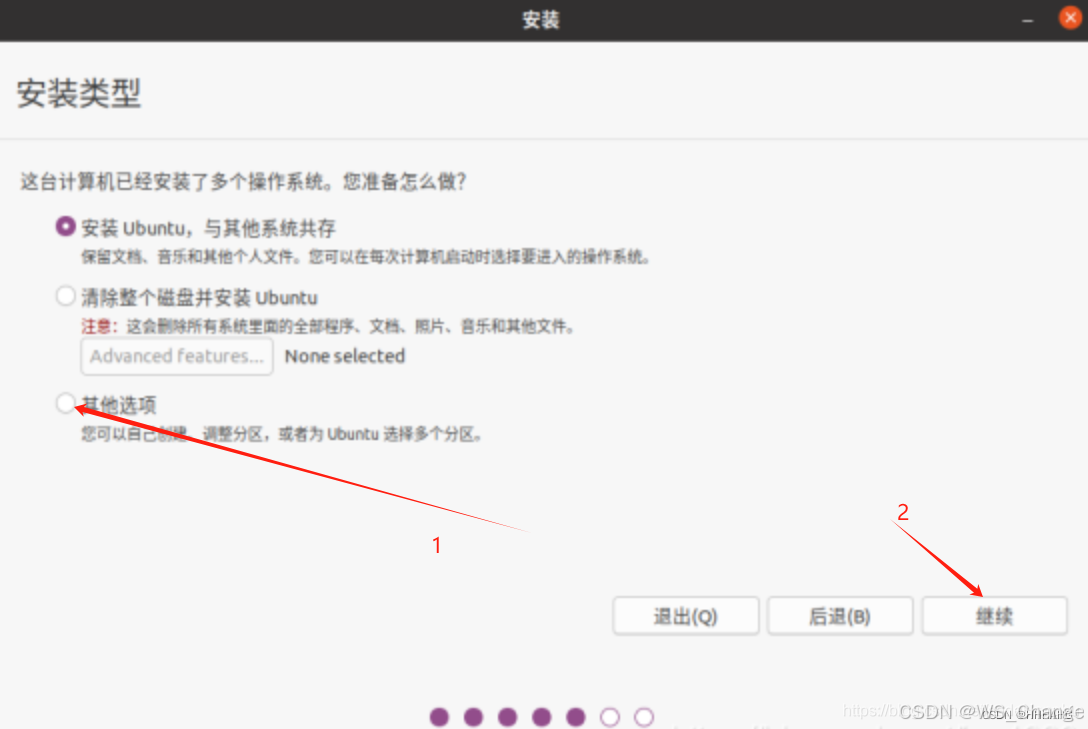Click the description "保留文档、音乐和其他个人文件"
The image size is (1088, 729).
tap(190, 257)
